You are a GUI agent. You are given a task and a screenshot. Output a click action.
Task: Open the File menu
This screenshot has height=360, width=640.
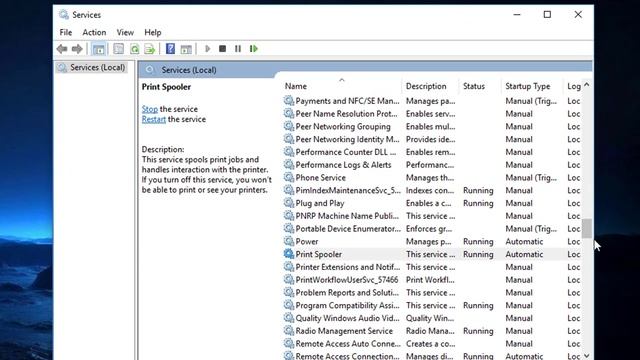pos(66,32)
